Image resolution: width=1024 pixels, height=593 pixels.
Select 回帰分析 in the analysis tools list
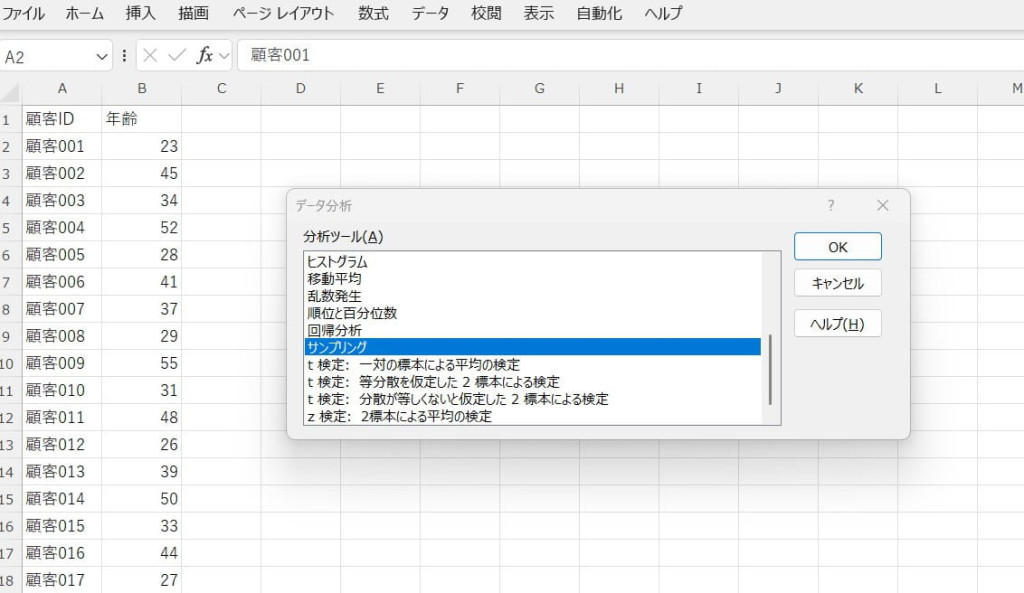(x=335, y=330)
